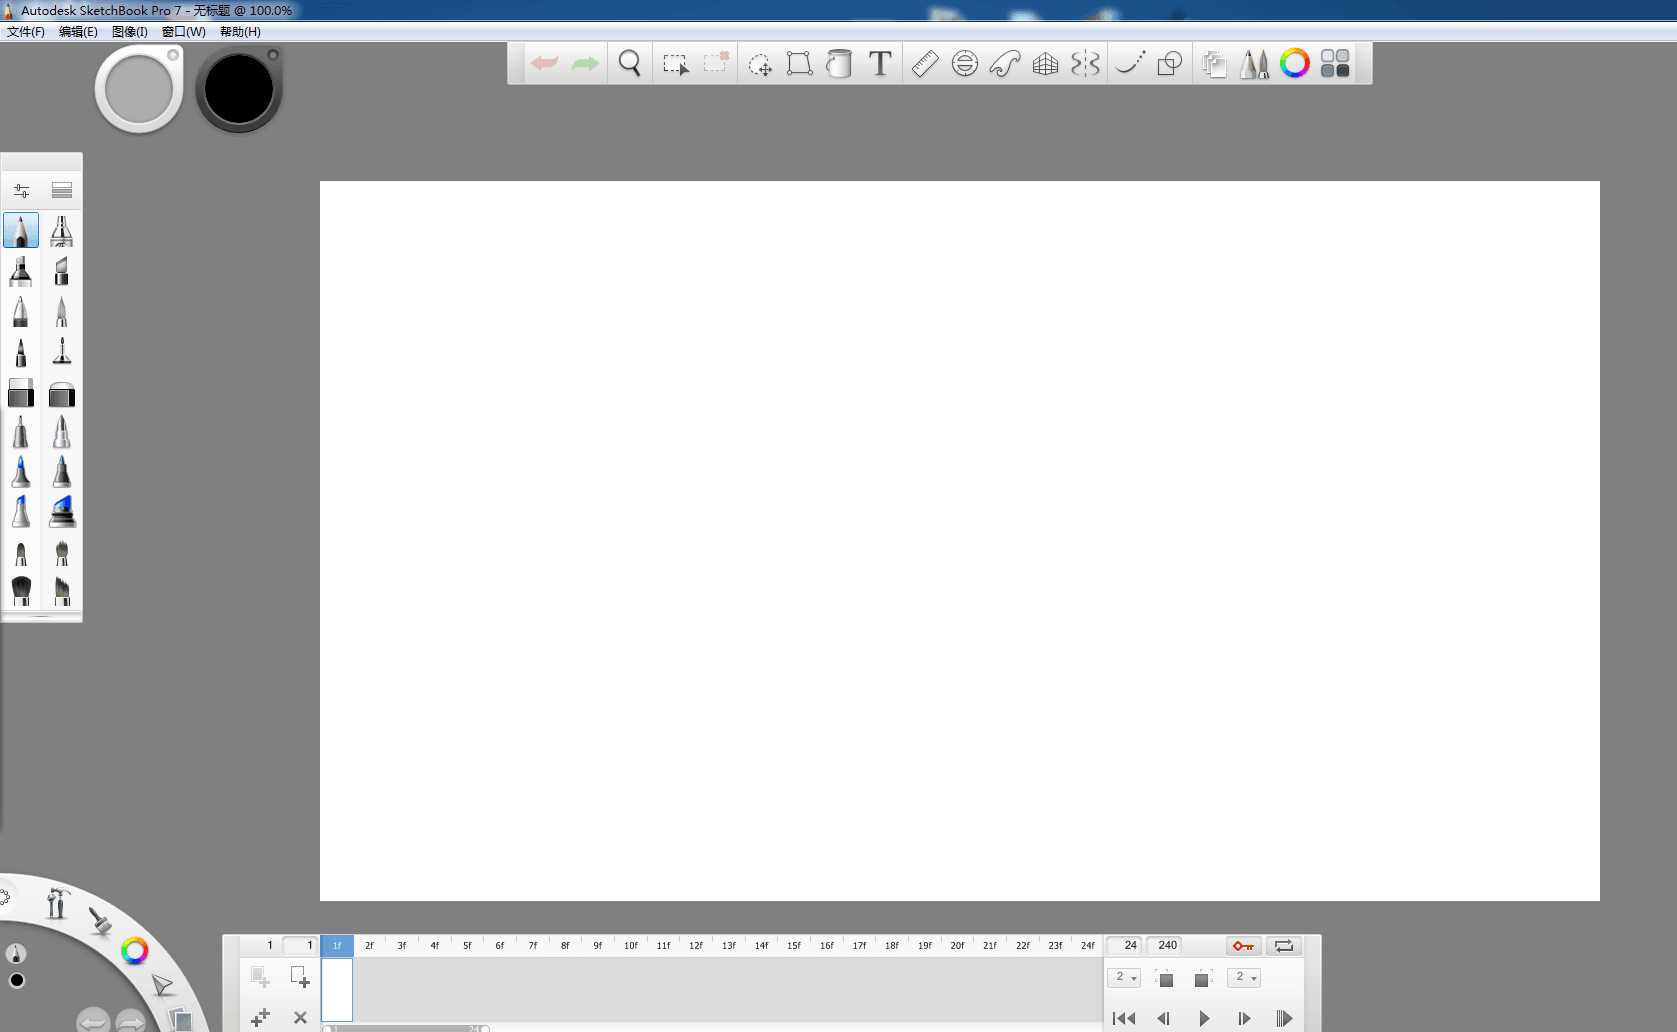This screenshot has width=1677, height=1032.
Task: Turn on the Ellipse guide
Action: click(965, 64)
